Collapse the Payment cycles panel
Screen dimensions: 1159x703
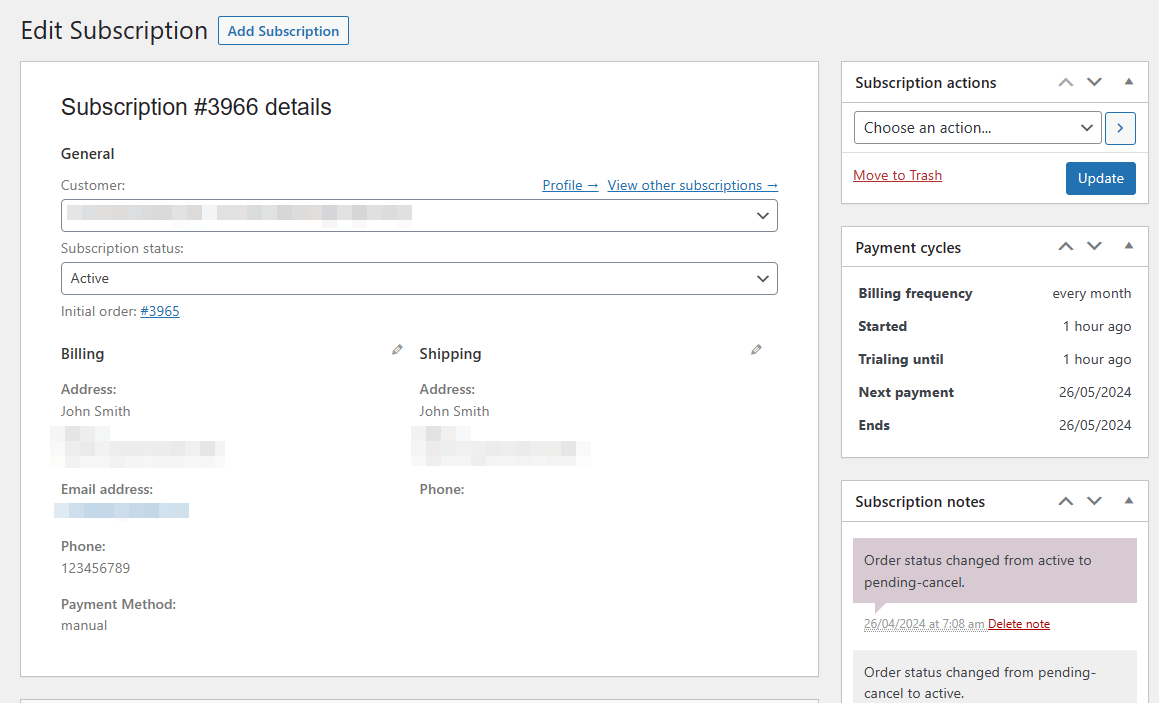(1129, 246)
